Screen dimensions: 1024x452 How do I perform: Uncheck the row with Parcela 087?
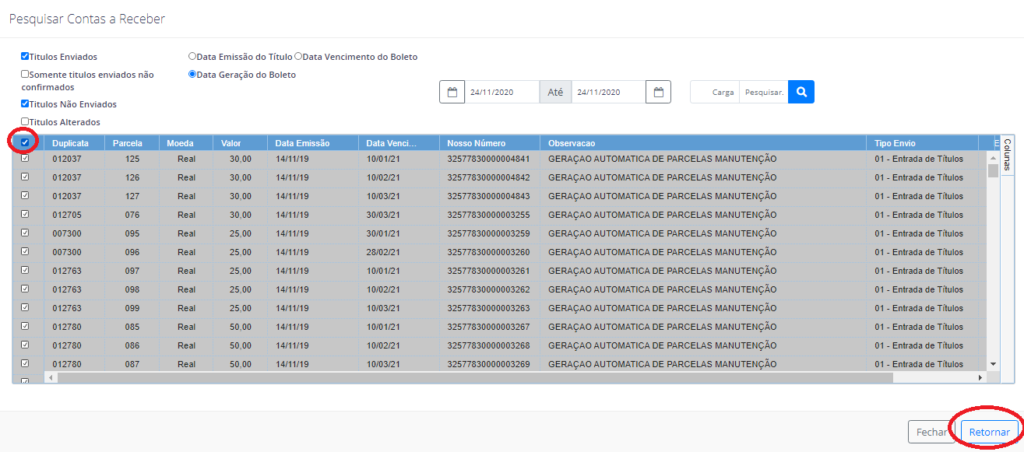click(25, 363)
